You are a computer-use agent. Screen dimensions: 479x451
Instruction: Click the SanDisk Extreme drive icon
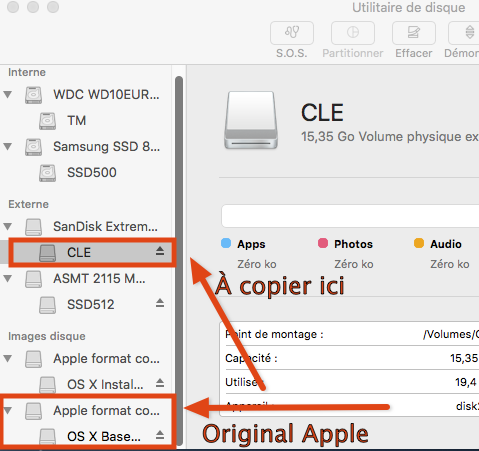coord(33,227)
